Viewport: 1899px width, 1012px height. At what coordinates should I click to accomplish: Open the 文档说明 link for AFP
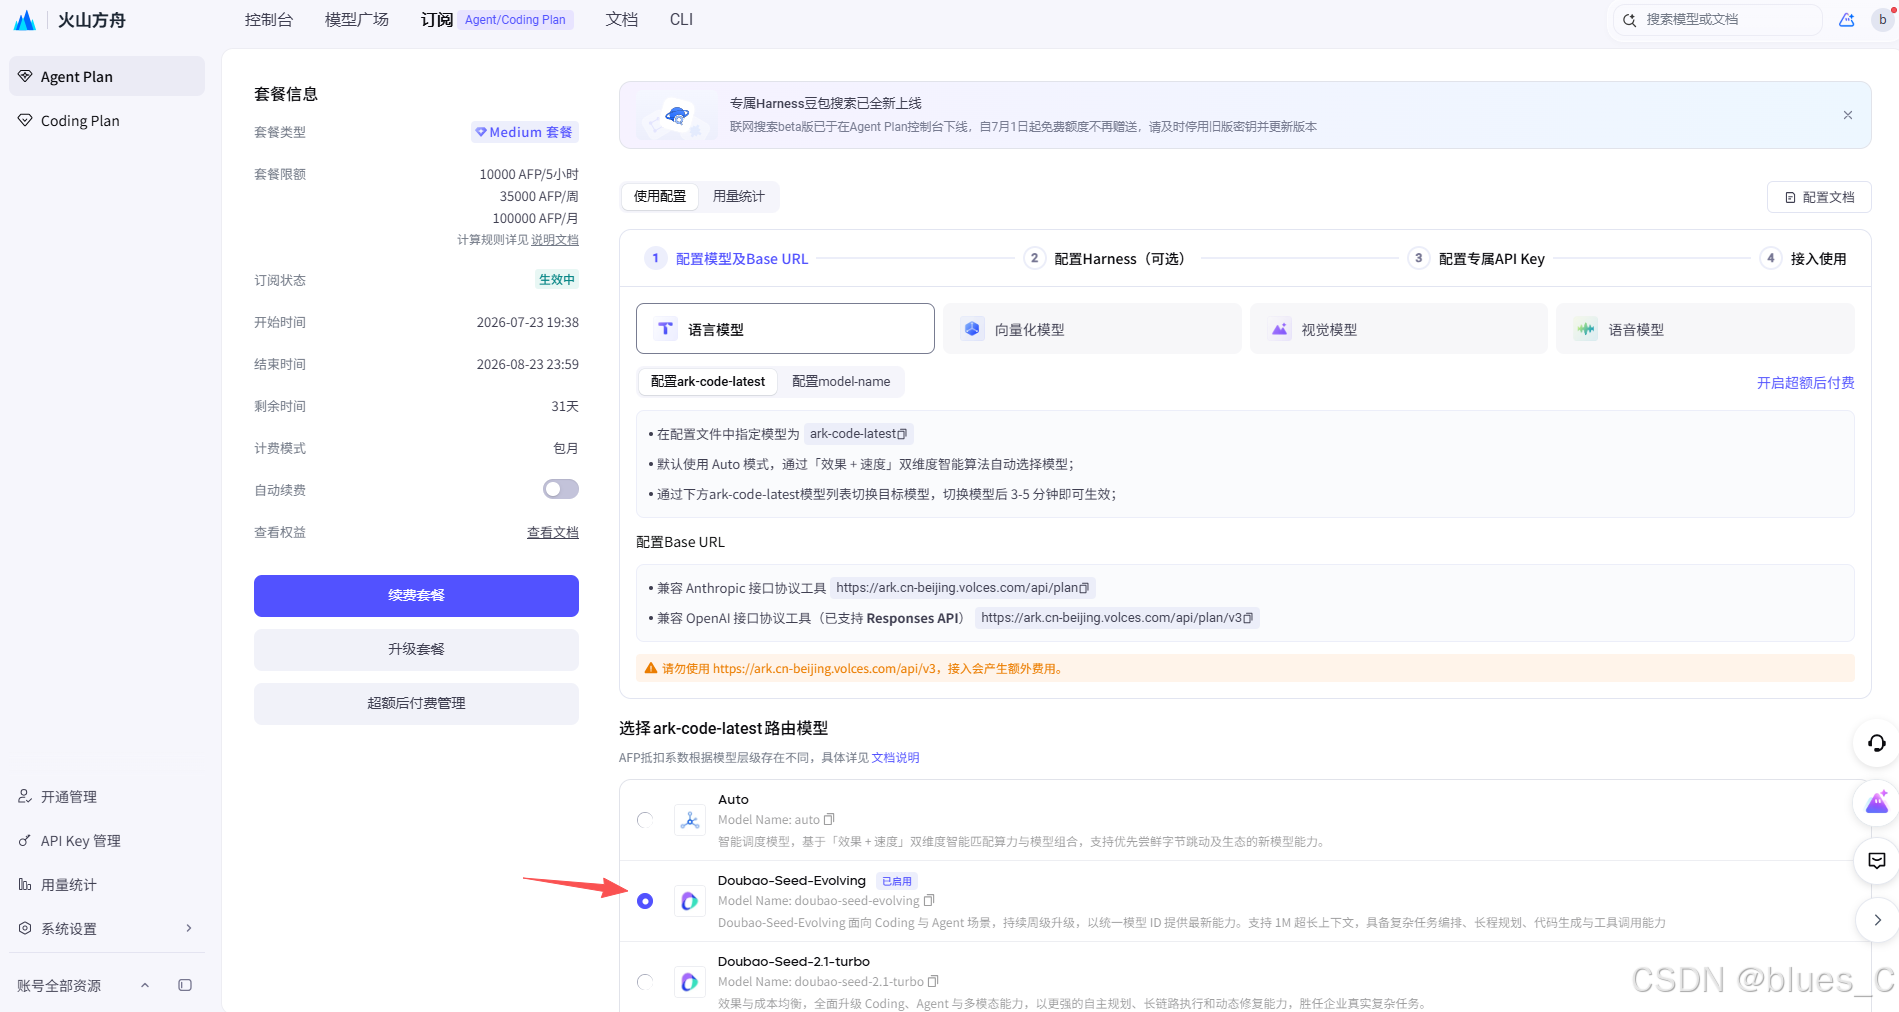coord(895,758)
